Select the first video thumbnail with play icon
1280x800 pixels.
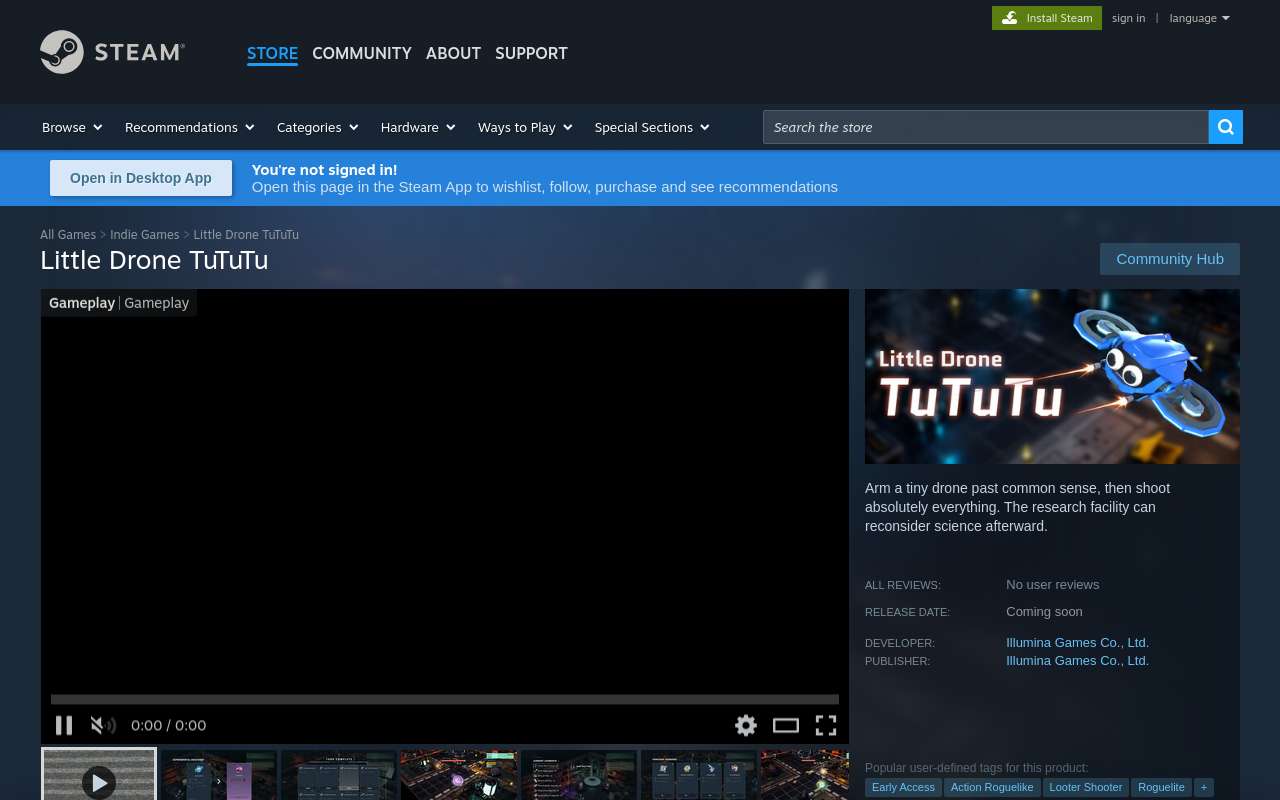(x=99, y=774)
